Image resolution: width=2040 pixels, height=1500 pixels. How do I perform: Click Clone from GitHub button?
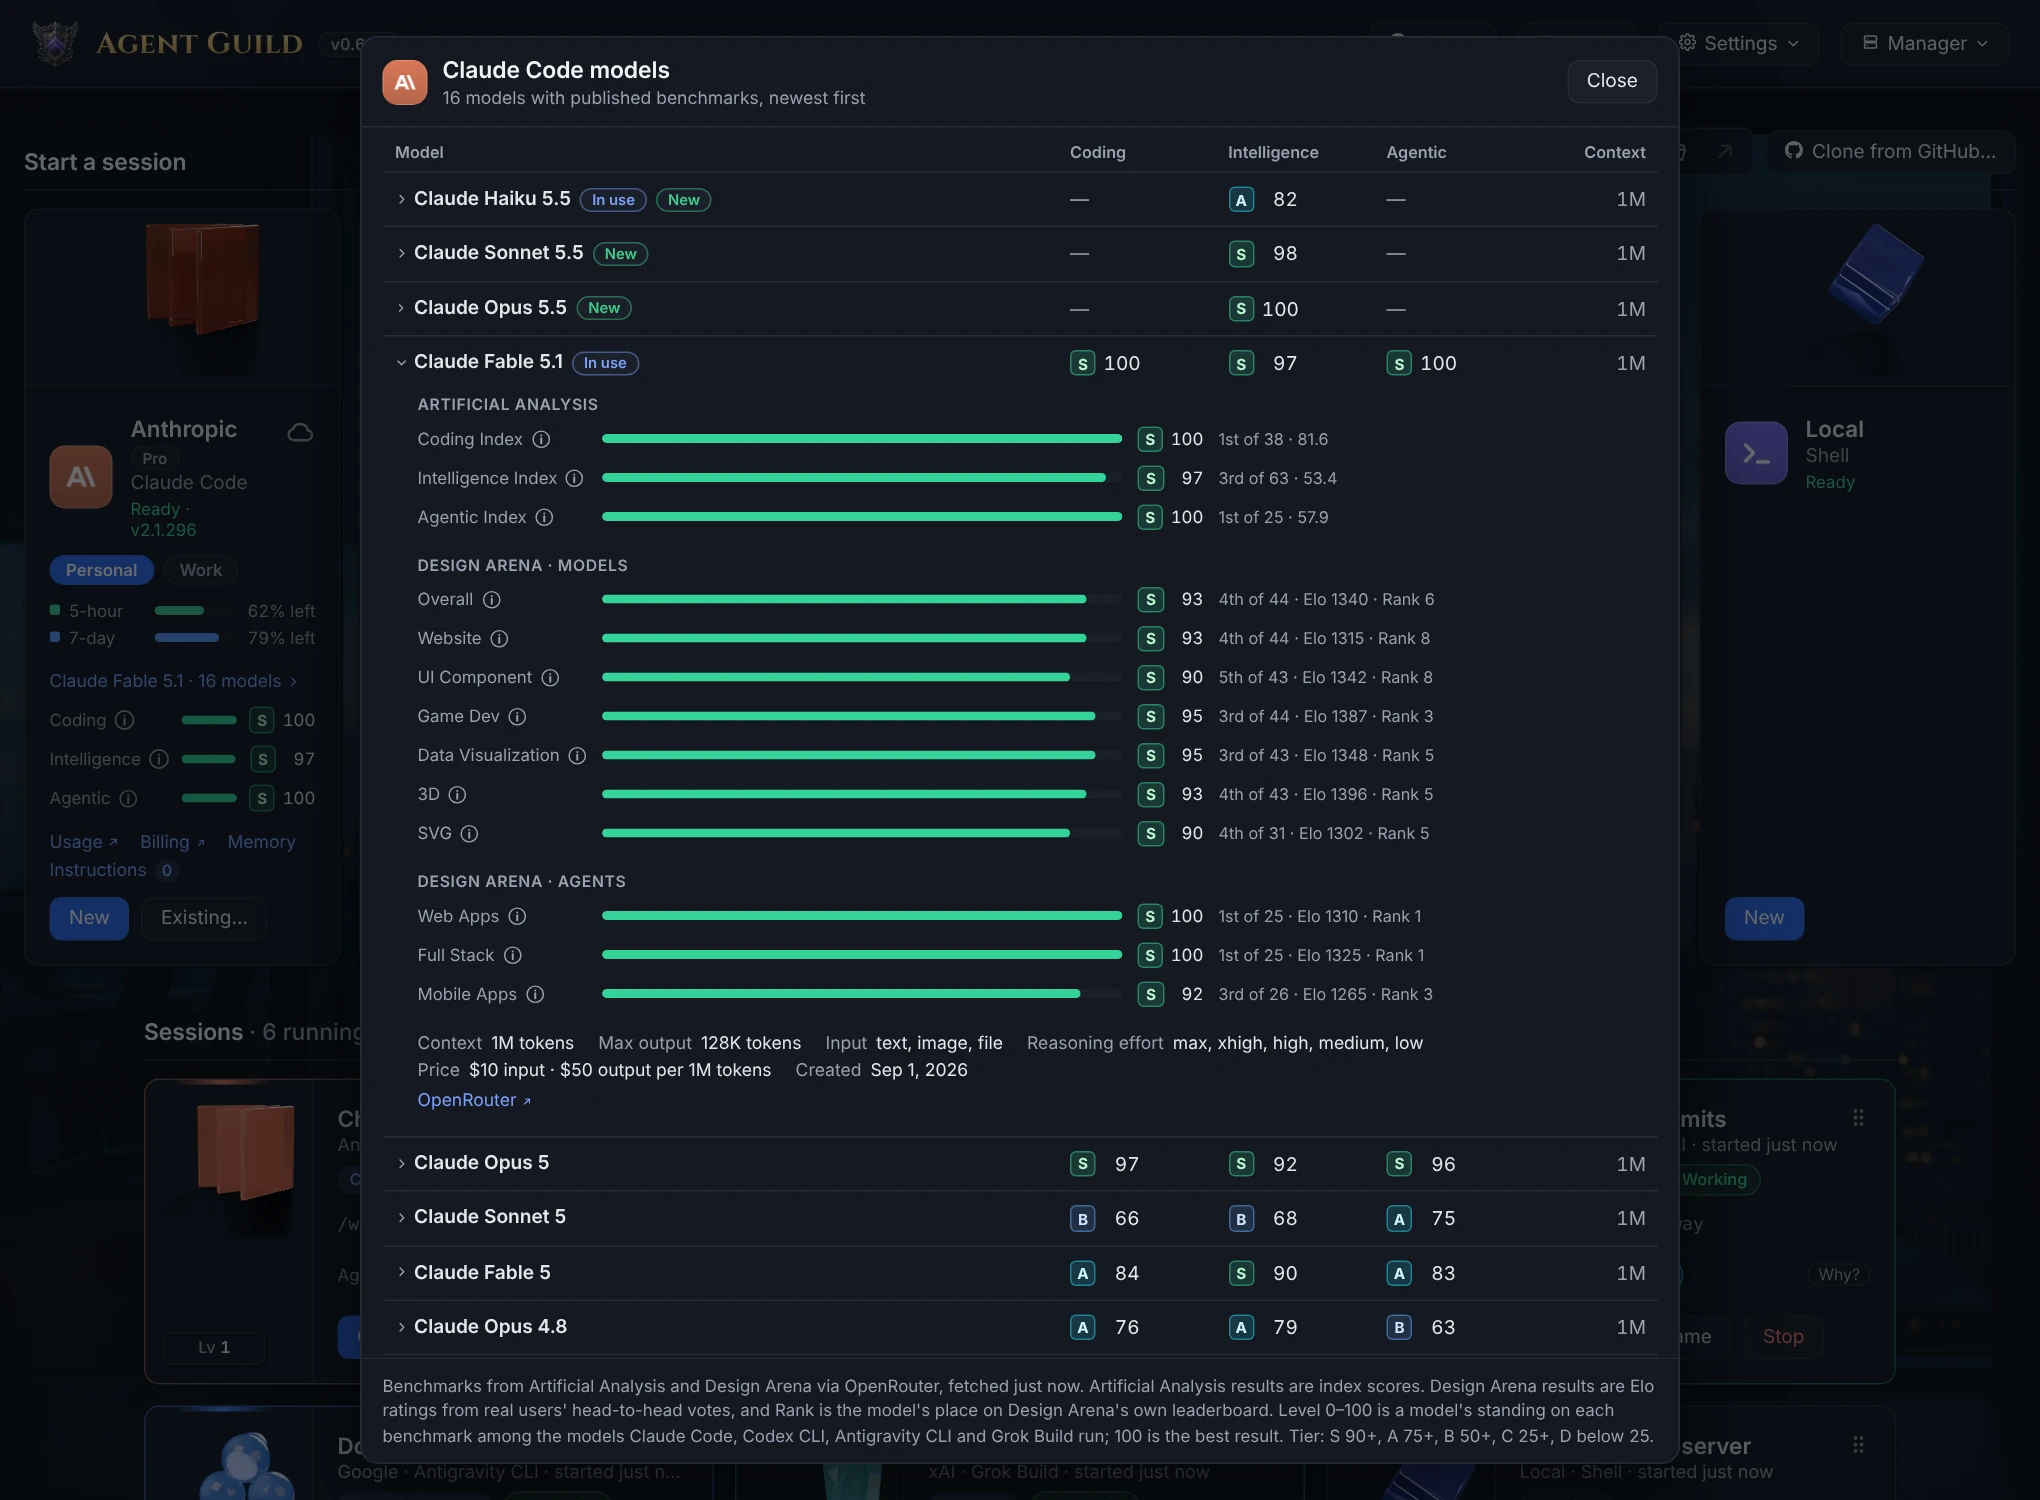pyautogui.click(x=1891, y=151)
